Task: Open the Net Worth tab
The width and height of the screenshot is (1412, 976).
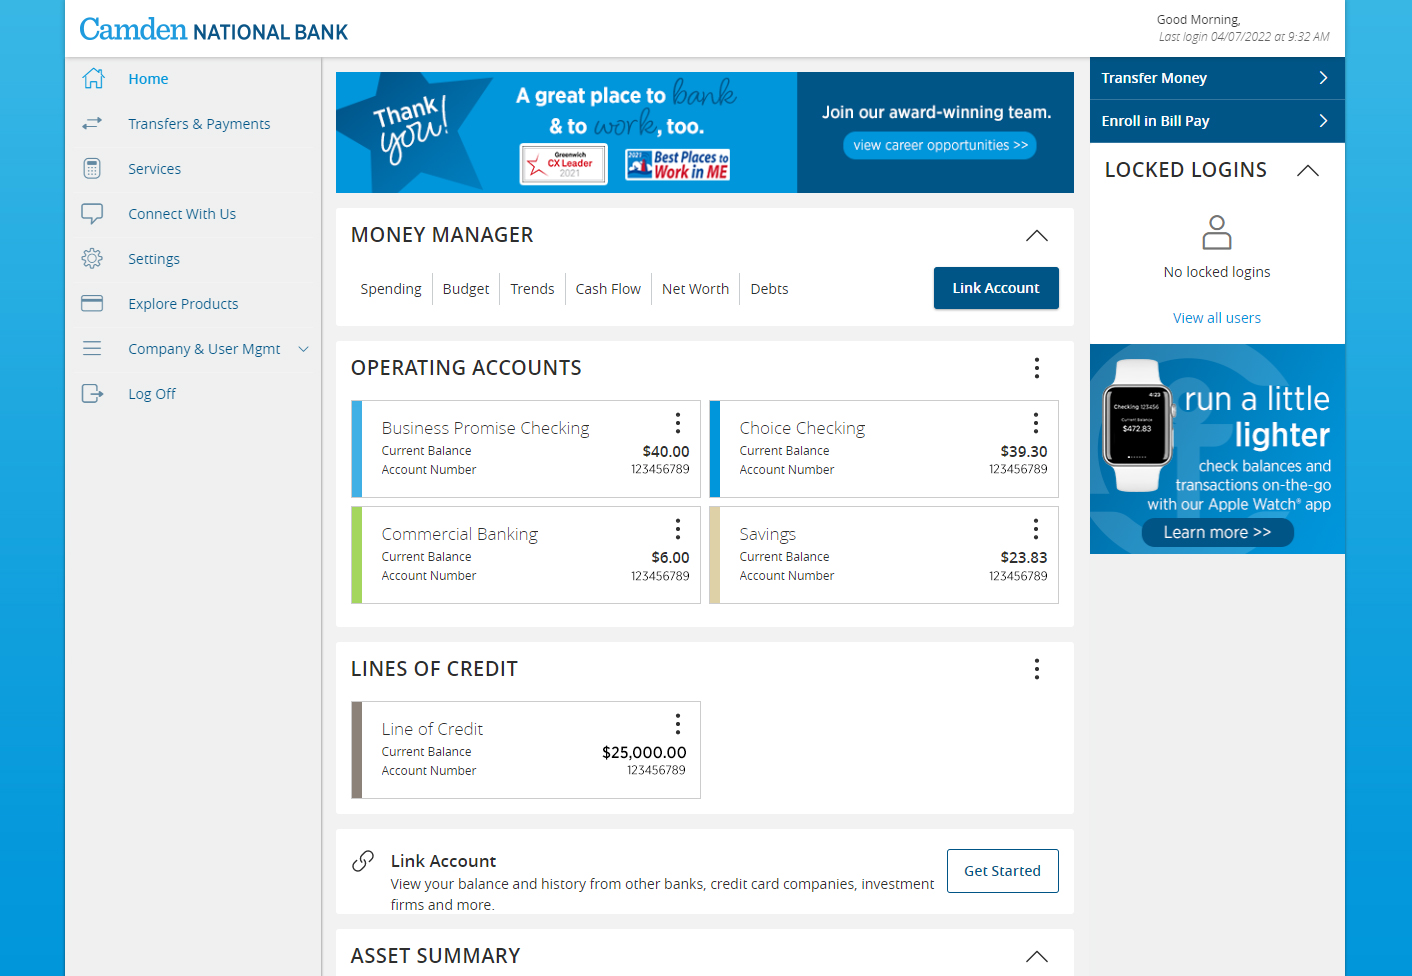Action: tap(696, 289)
